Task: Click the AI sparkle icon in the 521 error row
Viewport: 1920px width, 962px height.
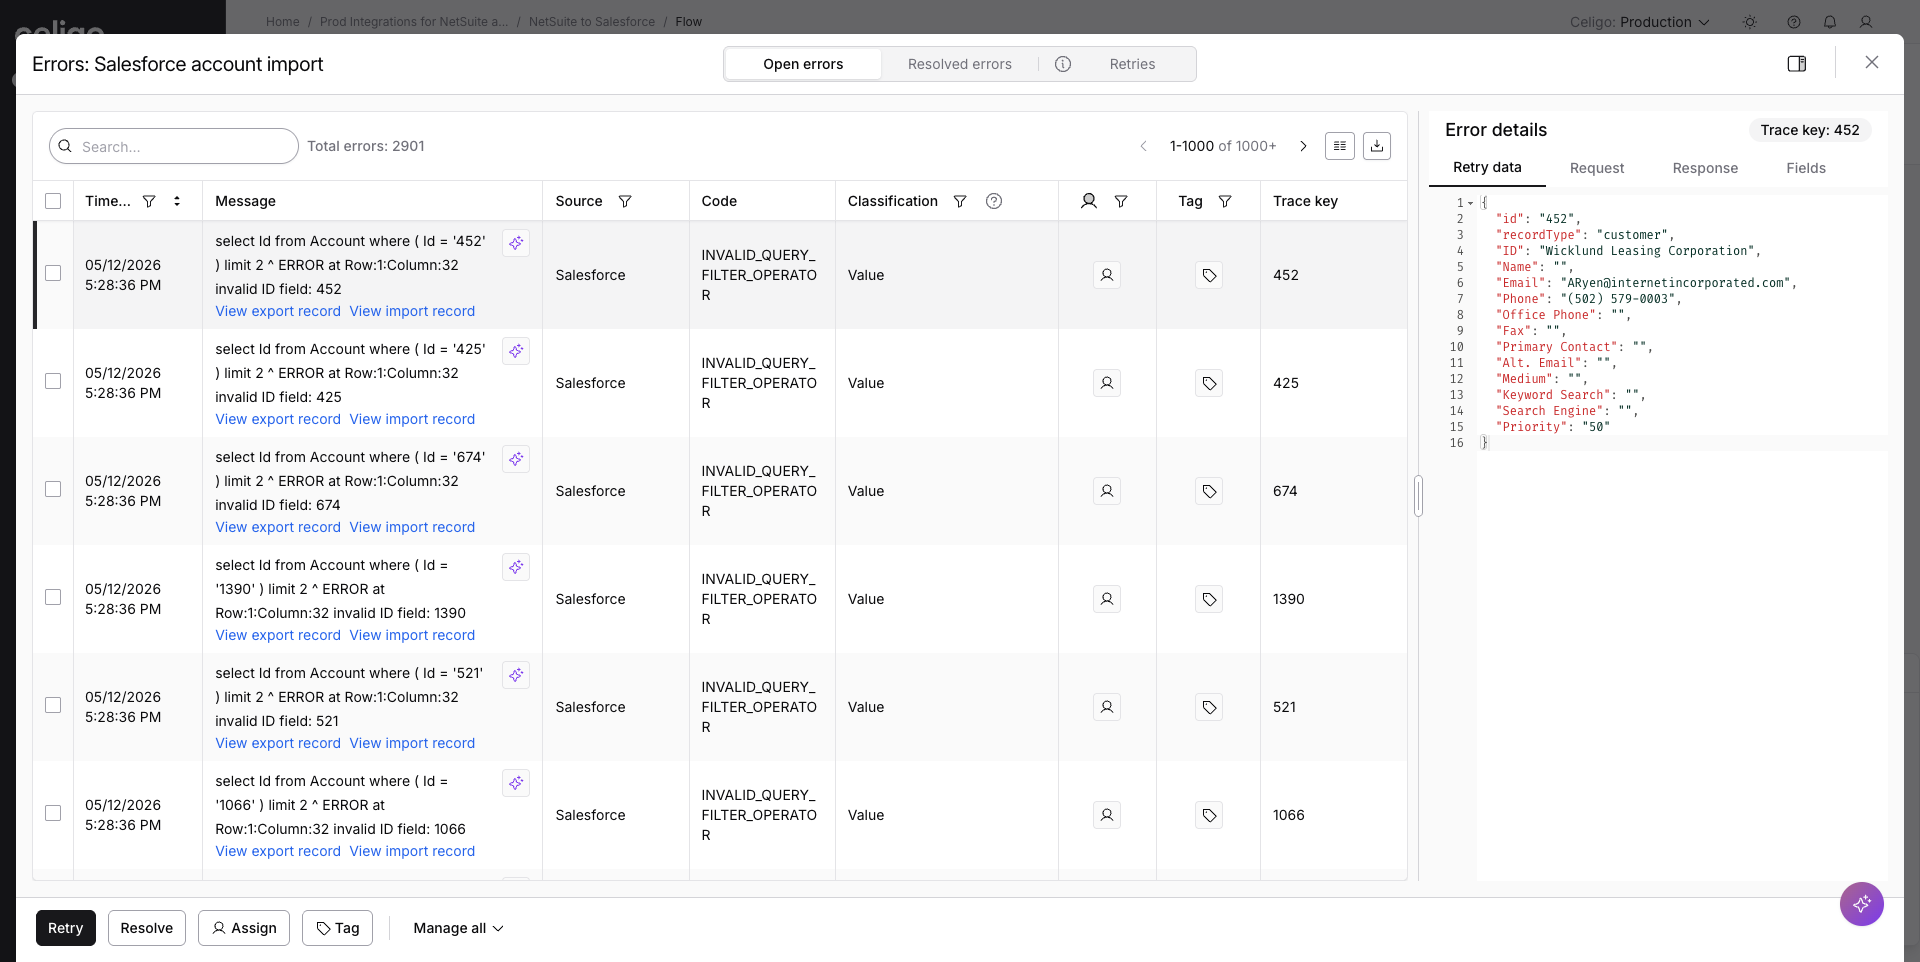Action: [x=516, y=675]
